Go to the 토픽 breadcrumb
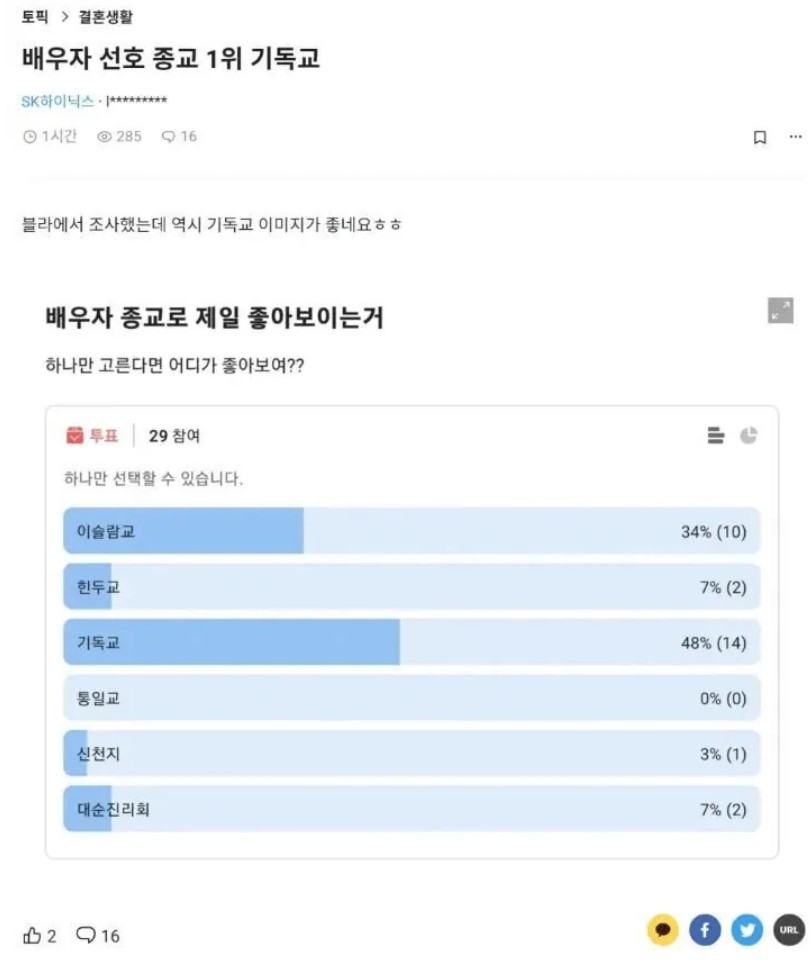 (x=35, y=17)
